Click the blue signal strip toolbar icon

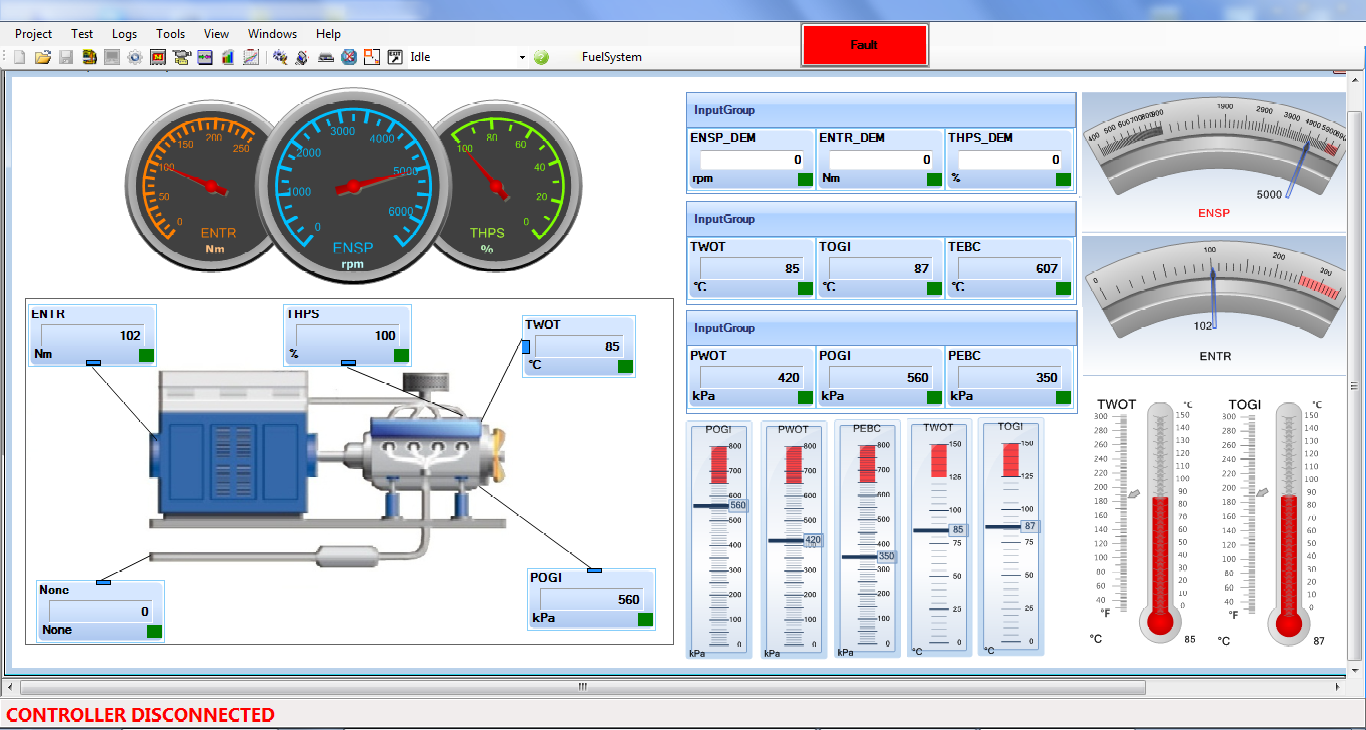pyautogui.click(x=205, y=57)
